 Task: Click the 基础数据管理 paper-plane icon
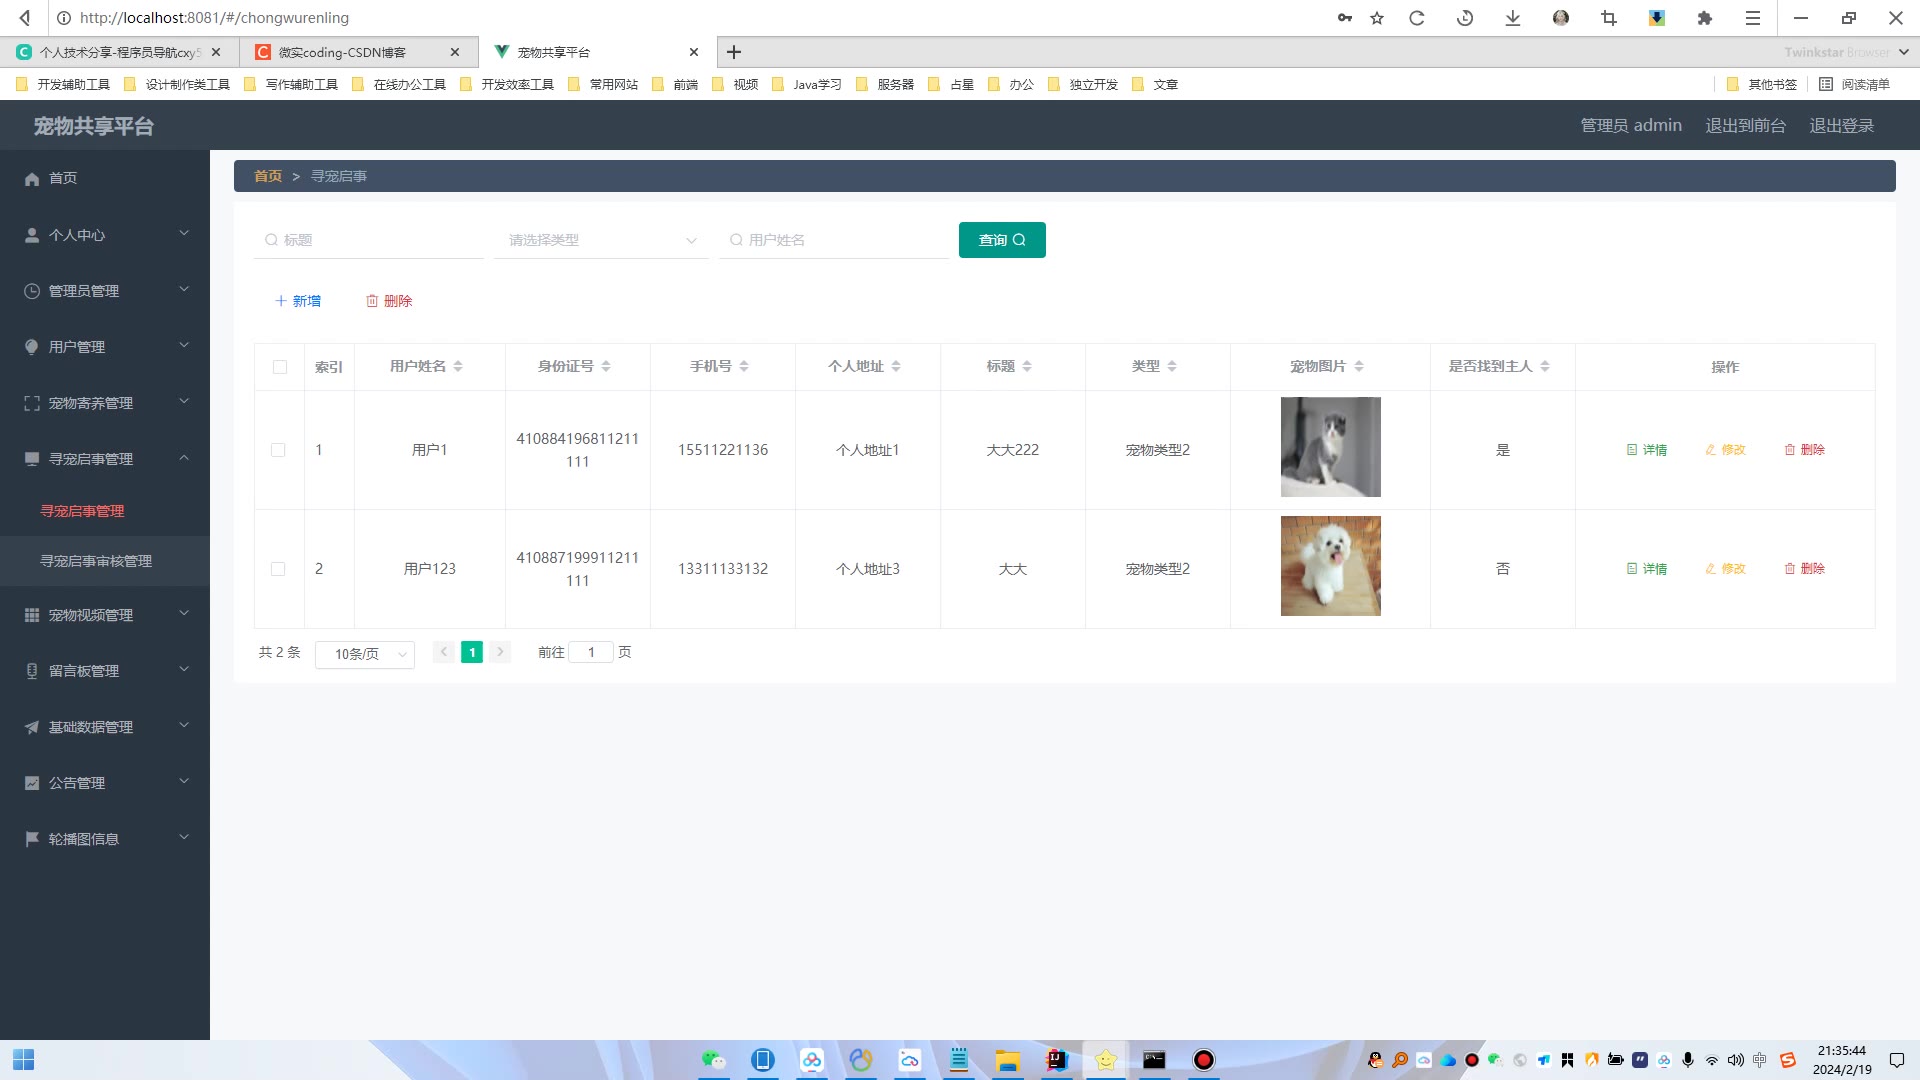32,727
